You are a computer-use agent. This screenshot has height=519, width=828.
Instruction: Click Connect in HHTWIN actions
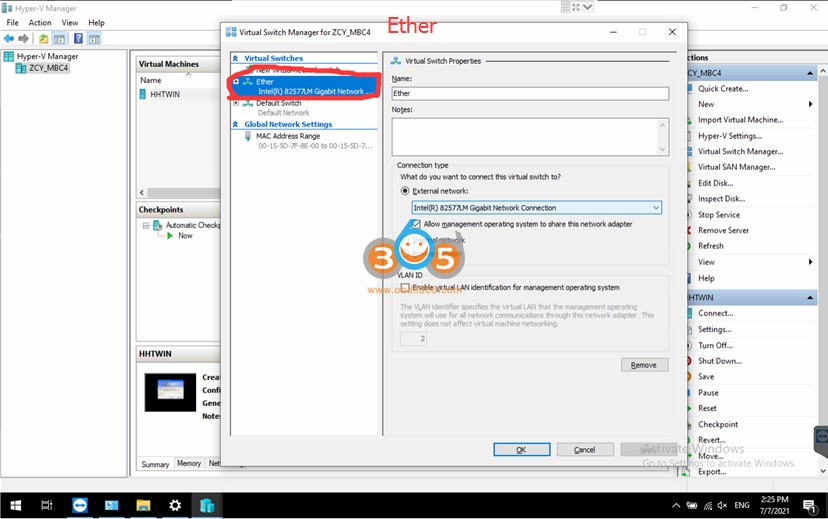pyautogui.click(x=716, y=313)
